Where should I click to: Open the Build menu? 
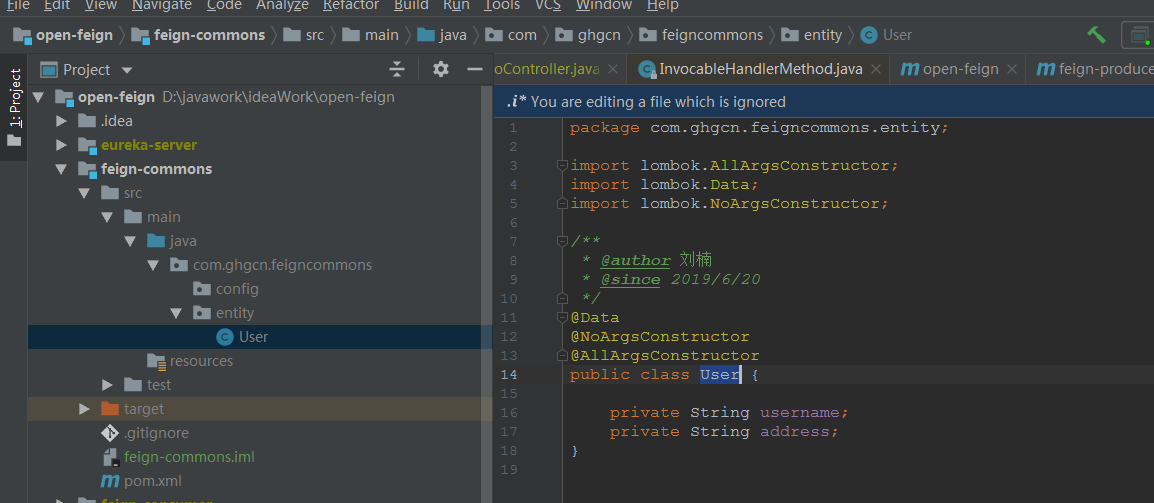click(x=411, y=5)
